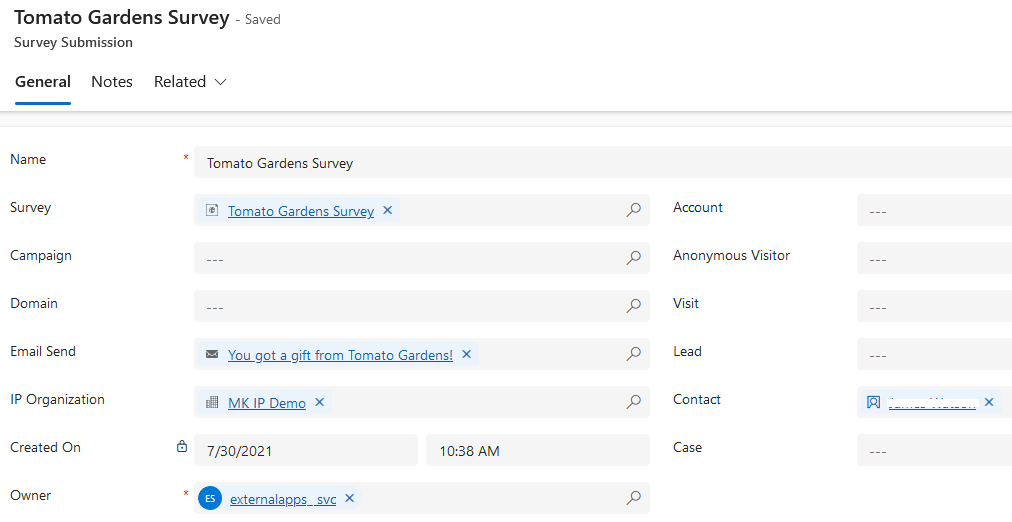Select the empty Case field
The width and height of the screenshot is (1012, 522).
[935, 450]
